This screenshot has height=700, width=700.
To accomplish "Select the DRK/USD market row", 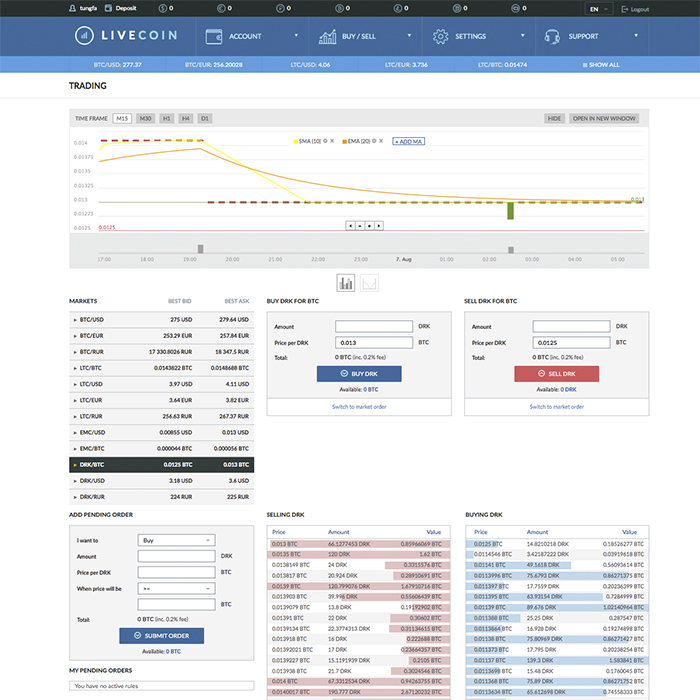I will coord(162,481).
